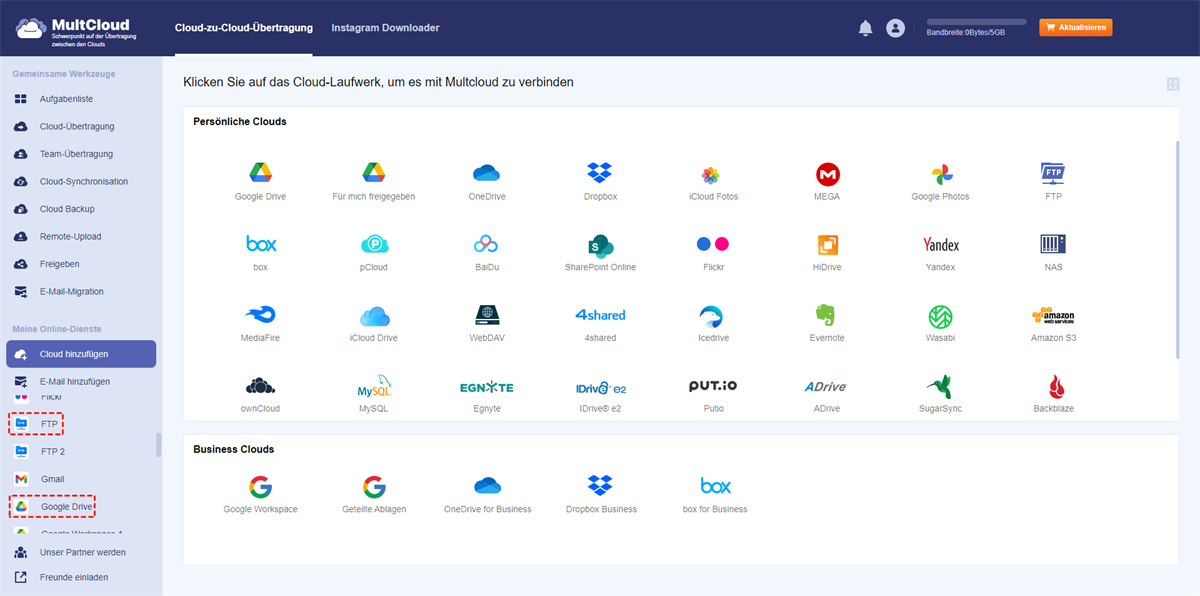
Task: Add pCloud storage
Action: click(x=373, y=252)
